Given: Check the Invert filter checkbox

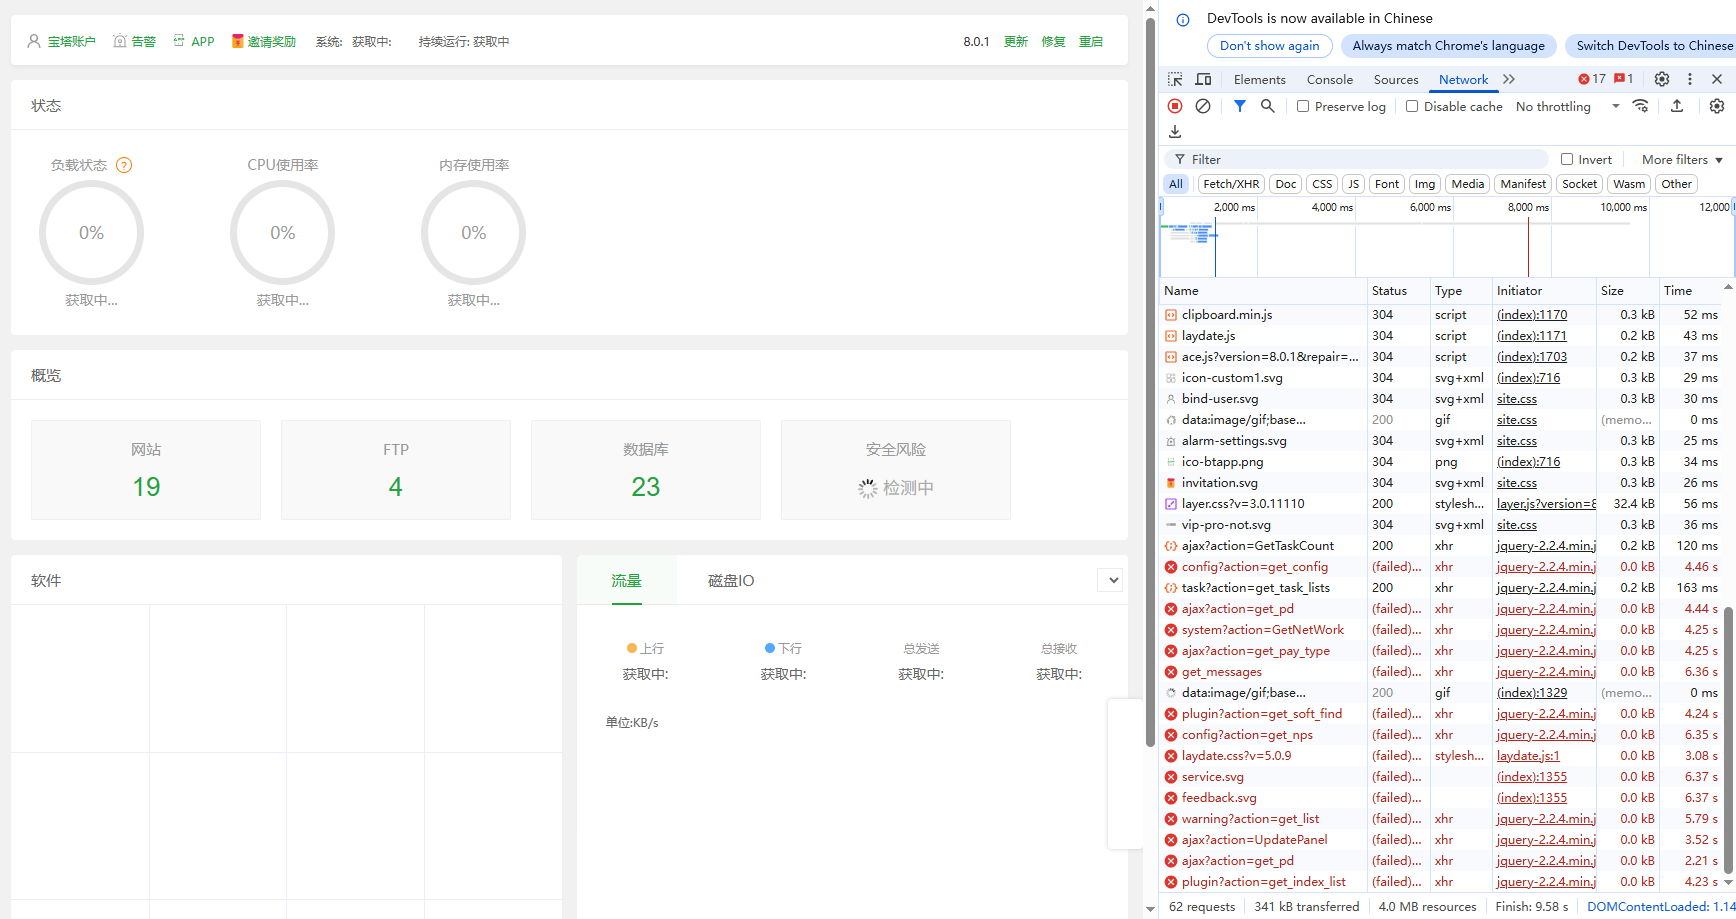Looking at the screenshot, I should 1567,159.
